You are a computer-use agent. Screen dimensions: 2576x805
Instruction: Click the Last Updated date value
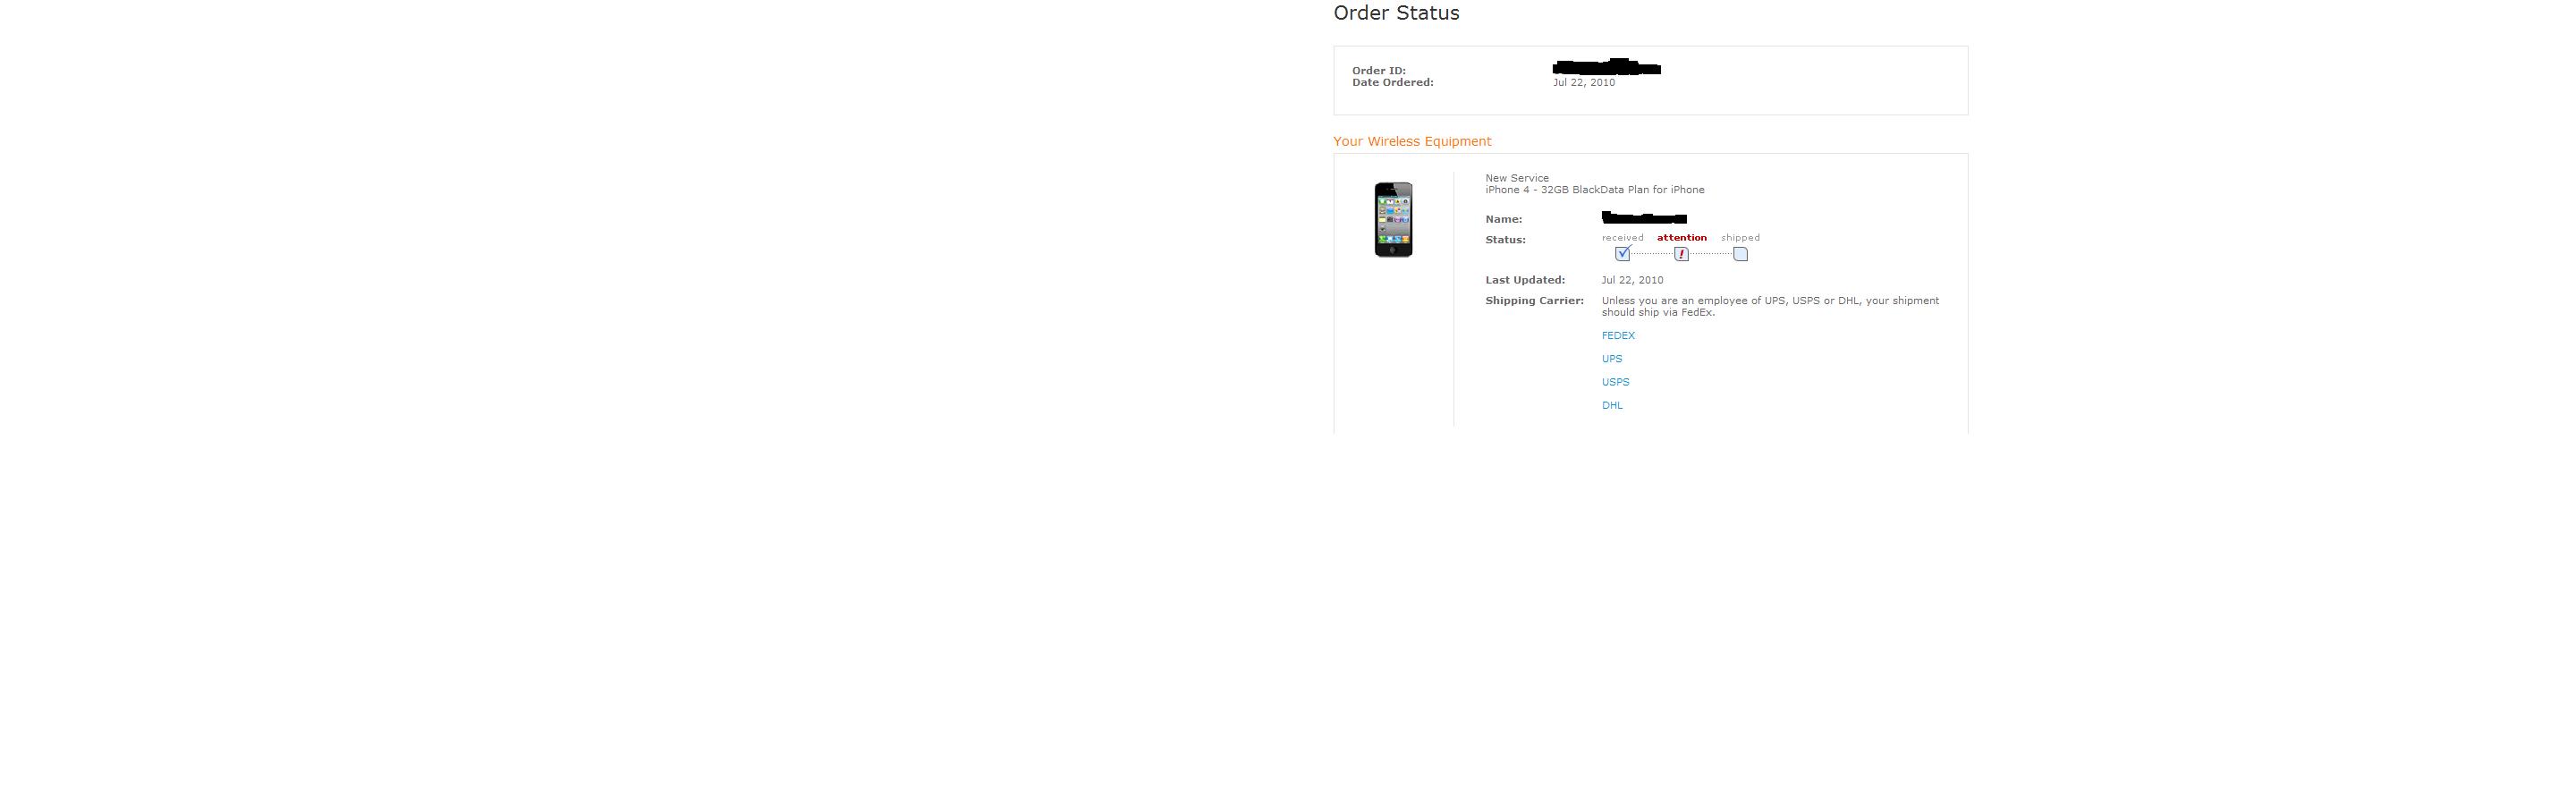point(1632,280)
